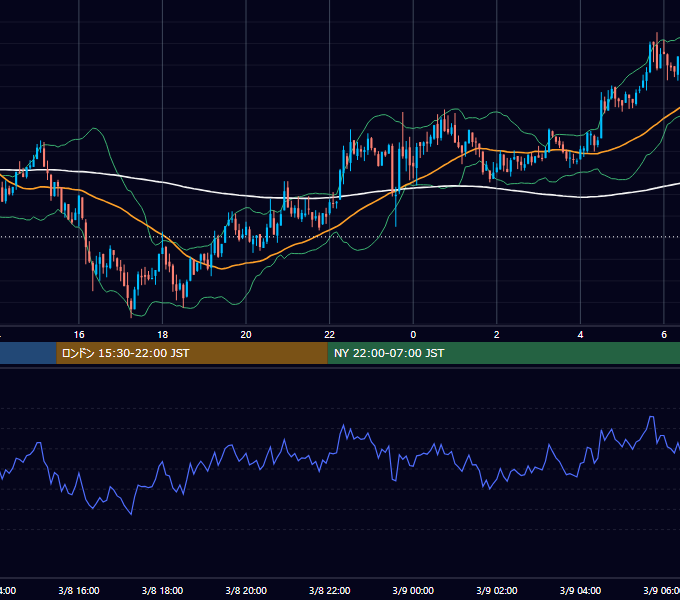Click the 3/8 16:00 time label
This screenshot has height=600, width=680.
point(79,591)
